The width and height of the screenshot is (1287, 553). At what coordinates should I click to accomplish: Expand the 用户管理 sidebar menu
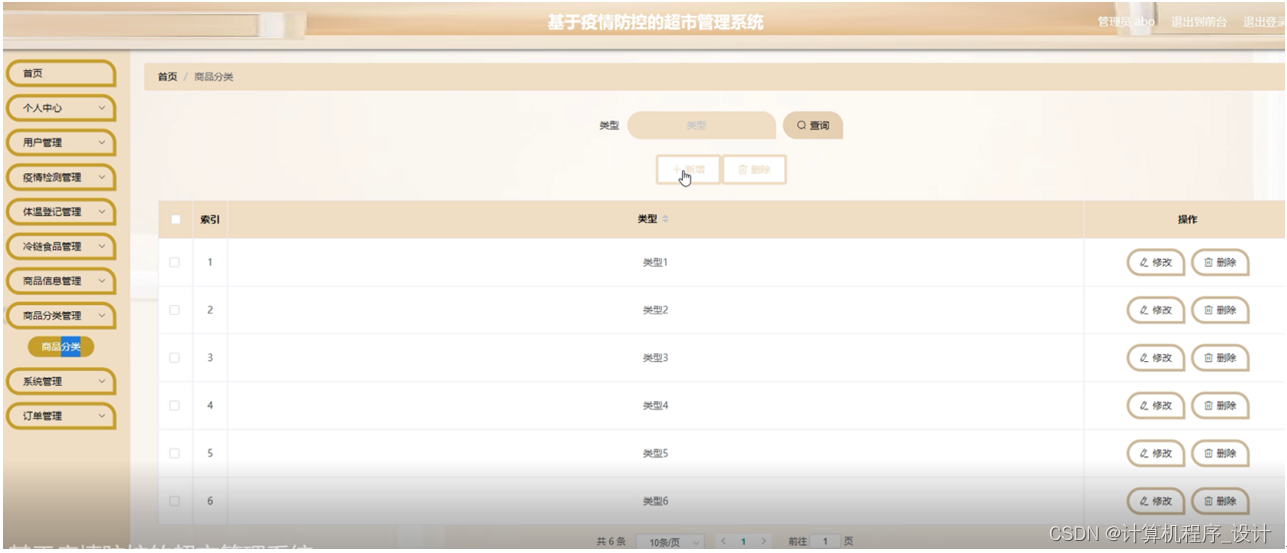[x=61, y=143]
